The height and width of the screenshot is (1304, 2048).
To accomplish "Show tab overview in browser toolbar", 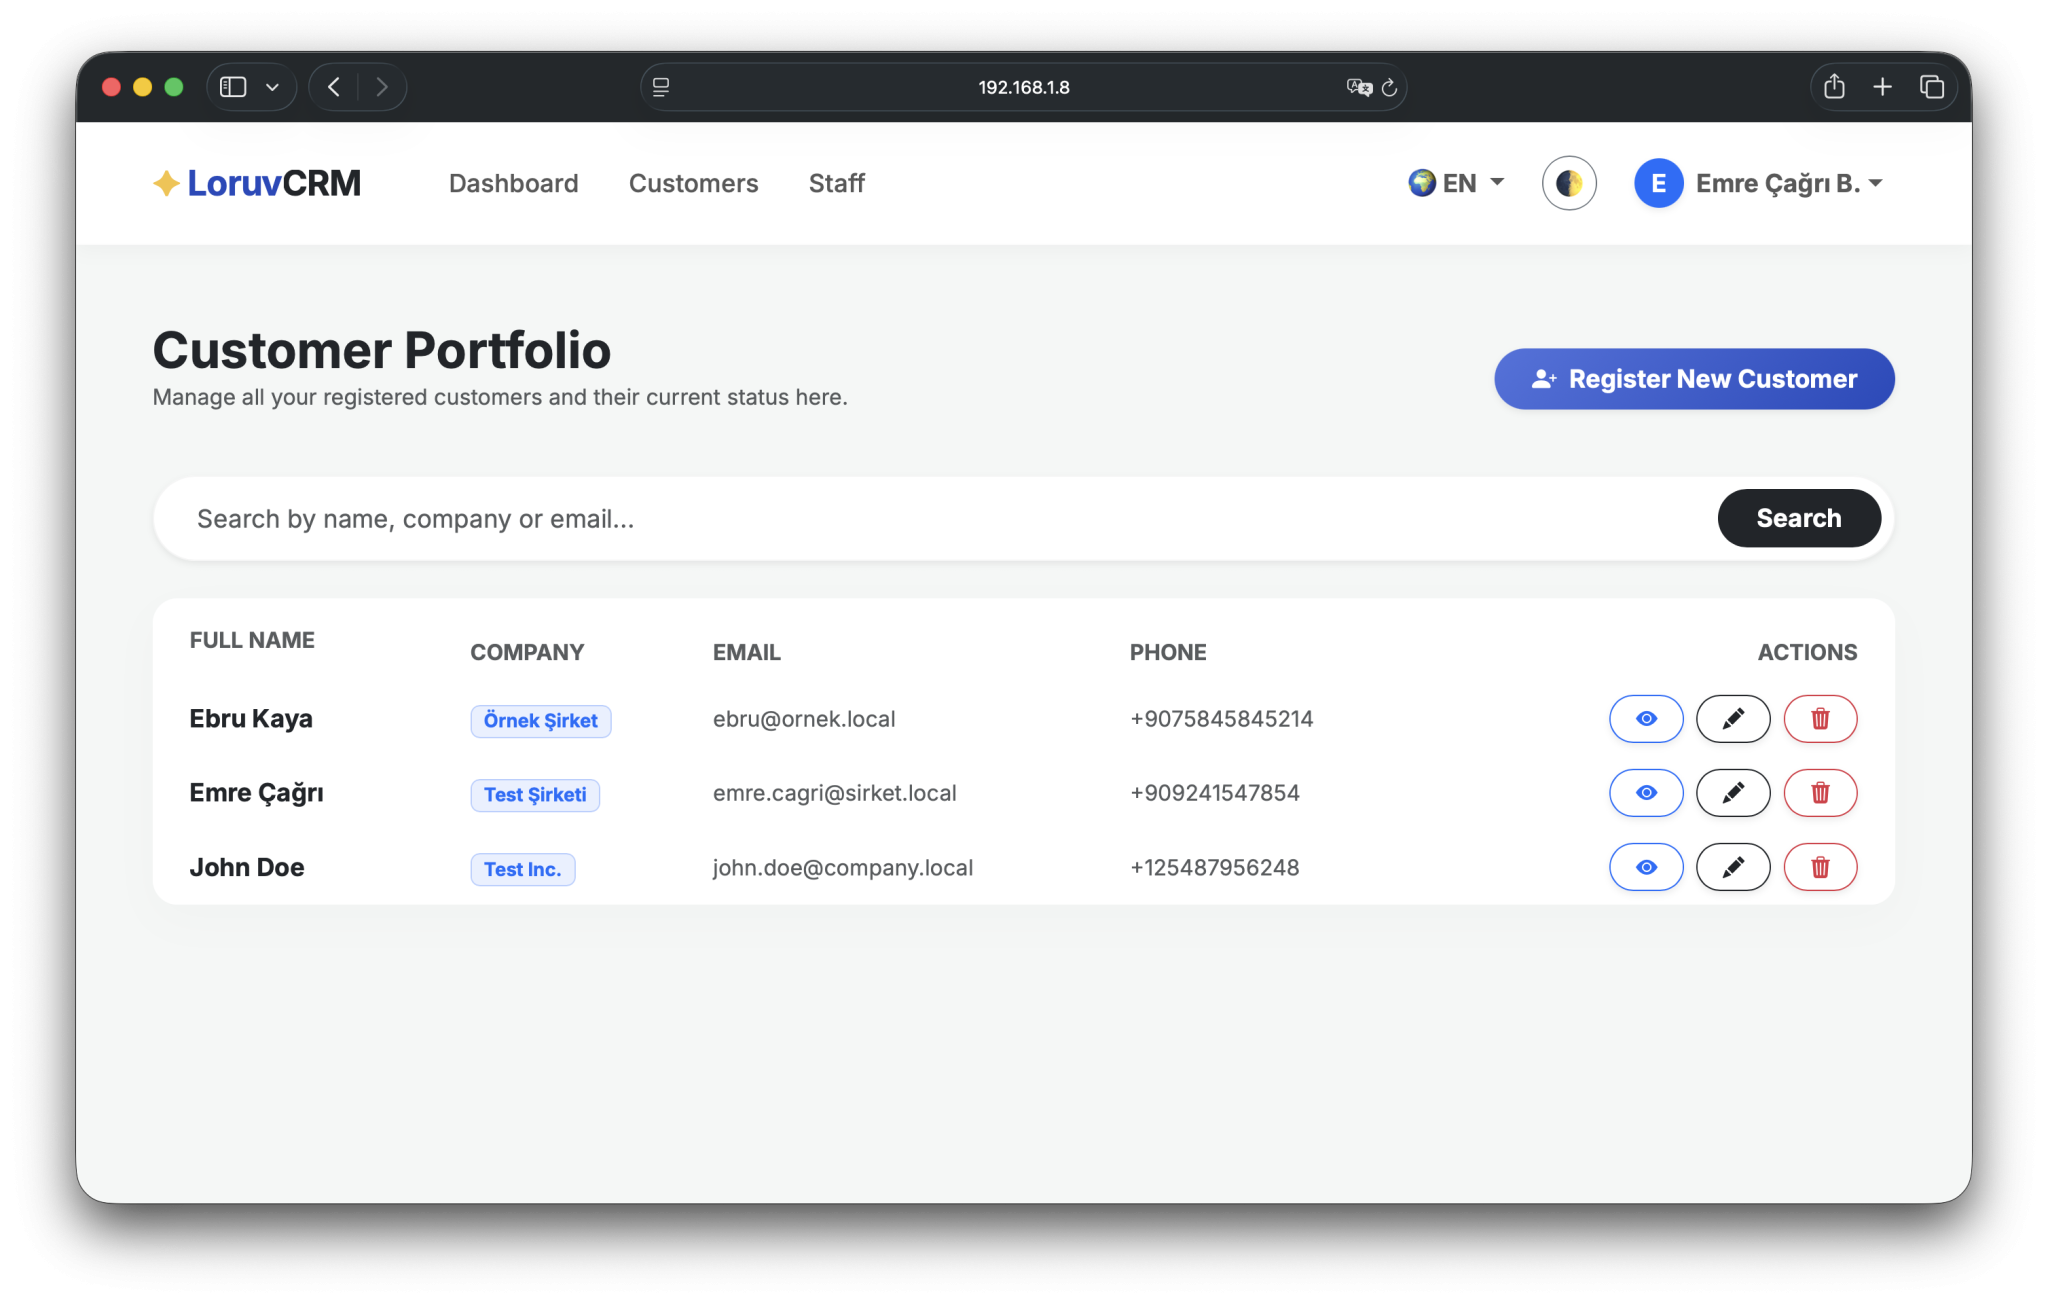I will pyautogui.click(x=1931, y=87).
